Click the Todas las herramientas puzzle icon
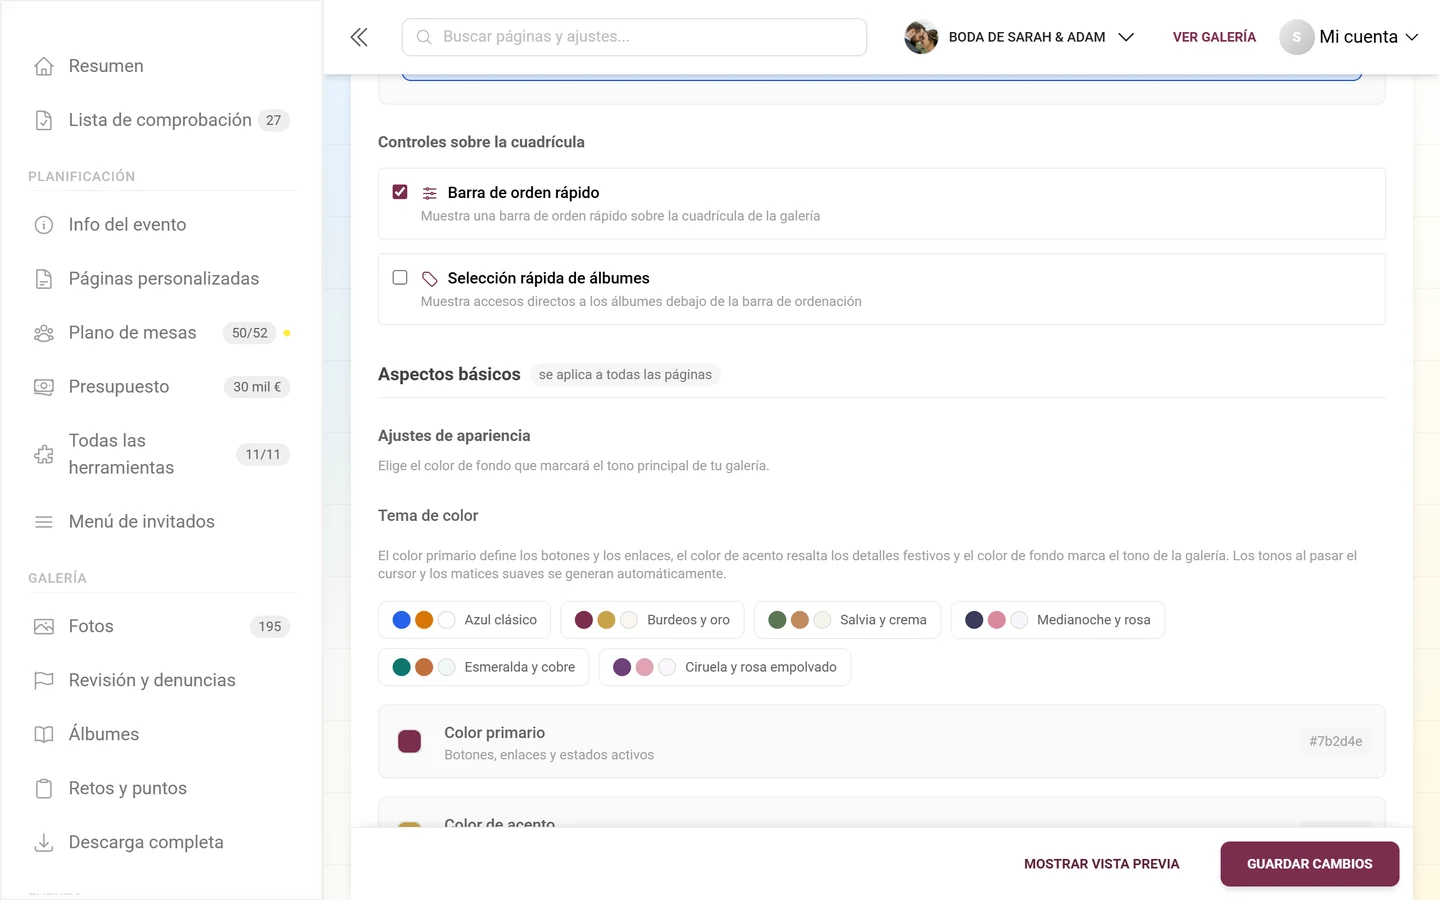This screenshot has height=900, width=1440. pos(44,454)
